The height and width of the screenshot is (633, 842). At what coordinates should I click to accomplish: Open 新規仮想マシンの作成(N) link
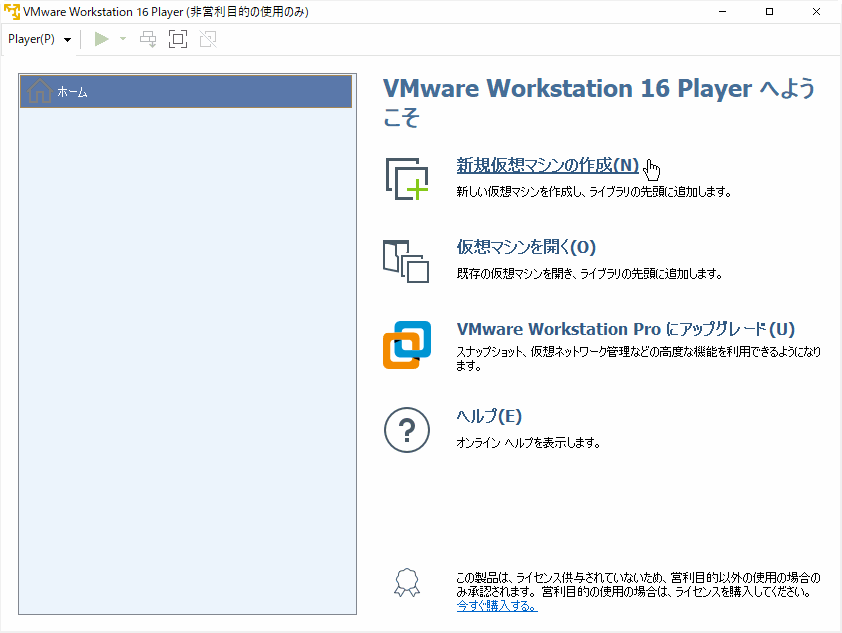click(x=546, y=165)
